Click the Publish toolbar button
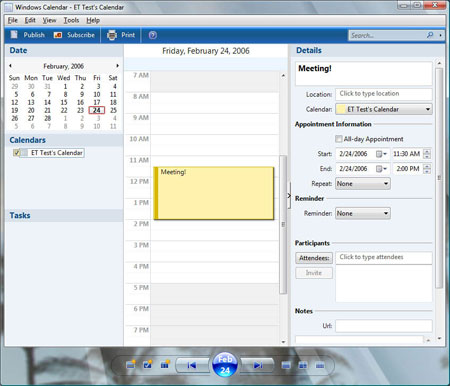The height and width of the screenshot is (386, 450). (28, 35)
